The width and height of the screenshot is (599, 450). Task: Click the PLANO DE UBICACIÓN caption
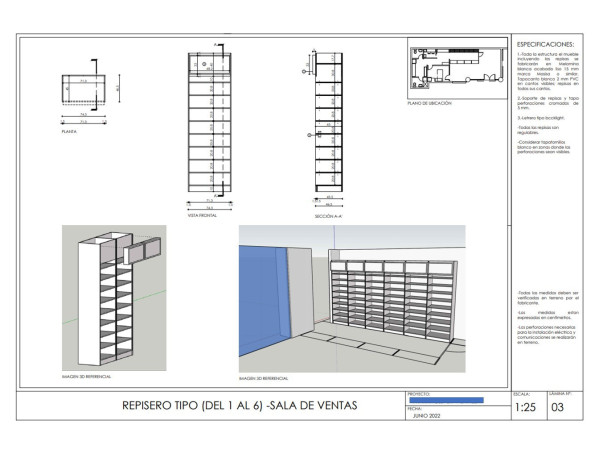coord(429,103)
